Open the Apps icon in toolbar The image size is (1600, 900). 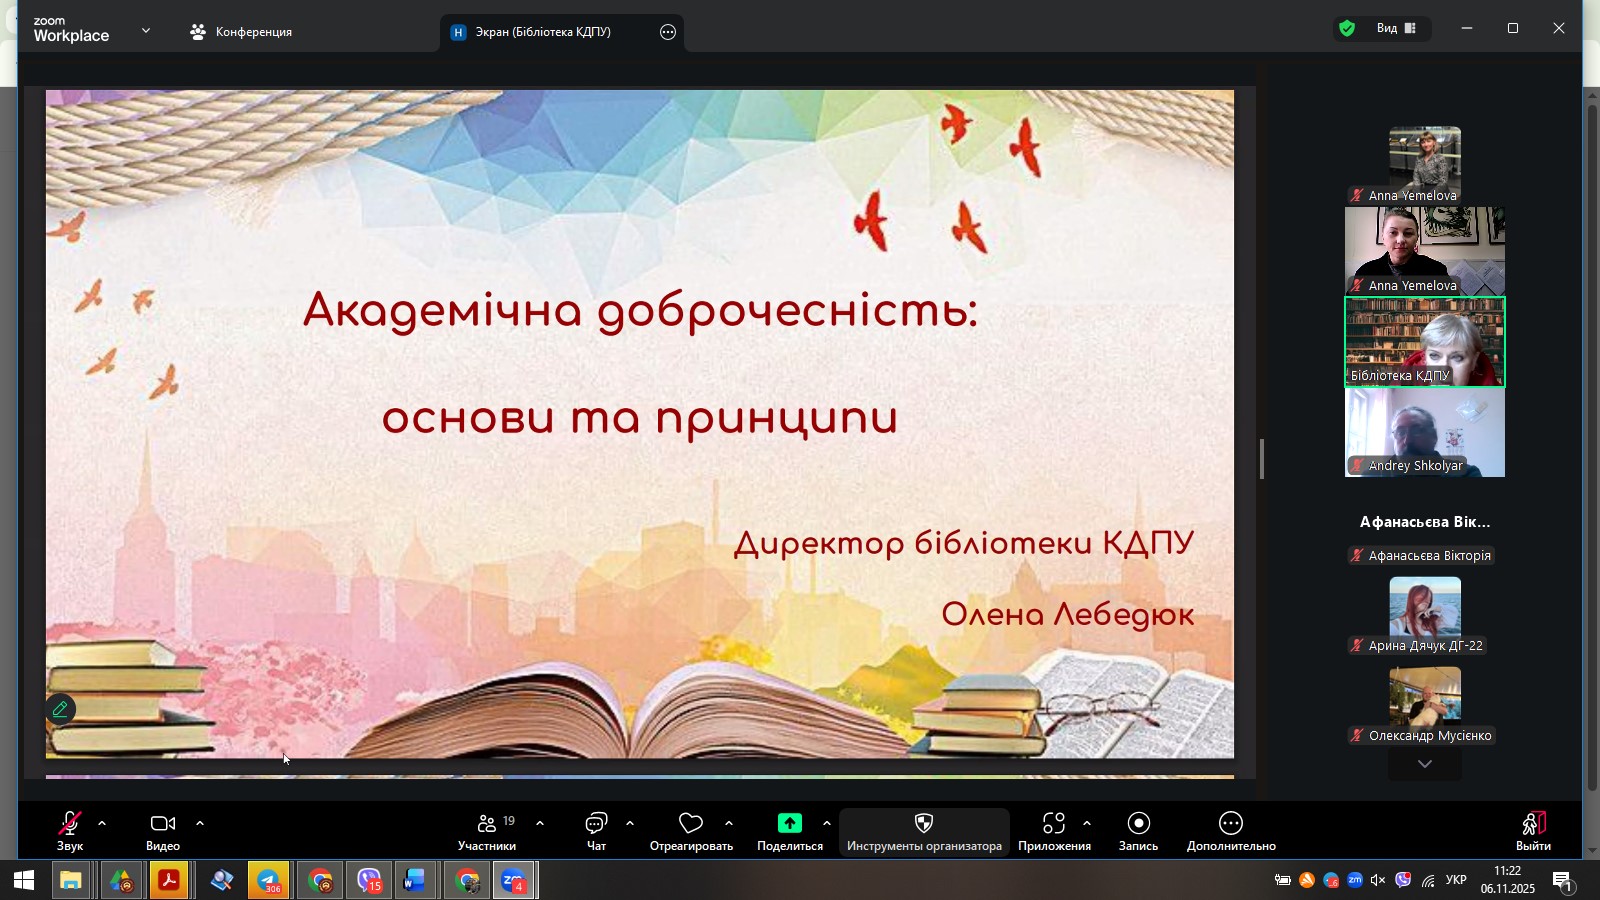click(1053, 823)
